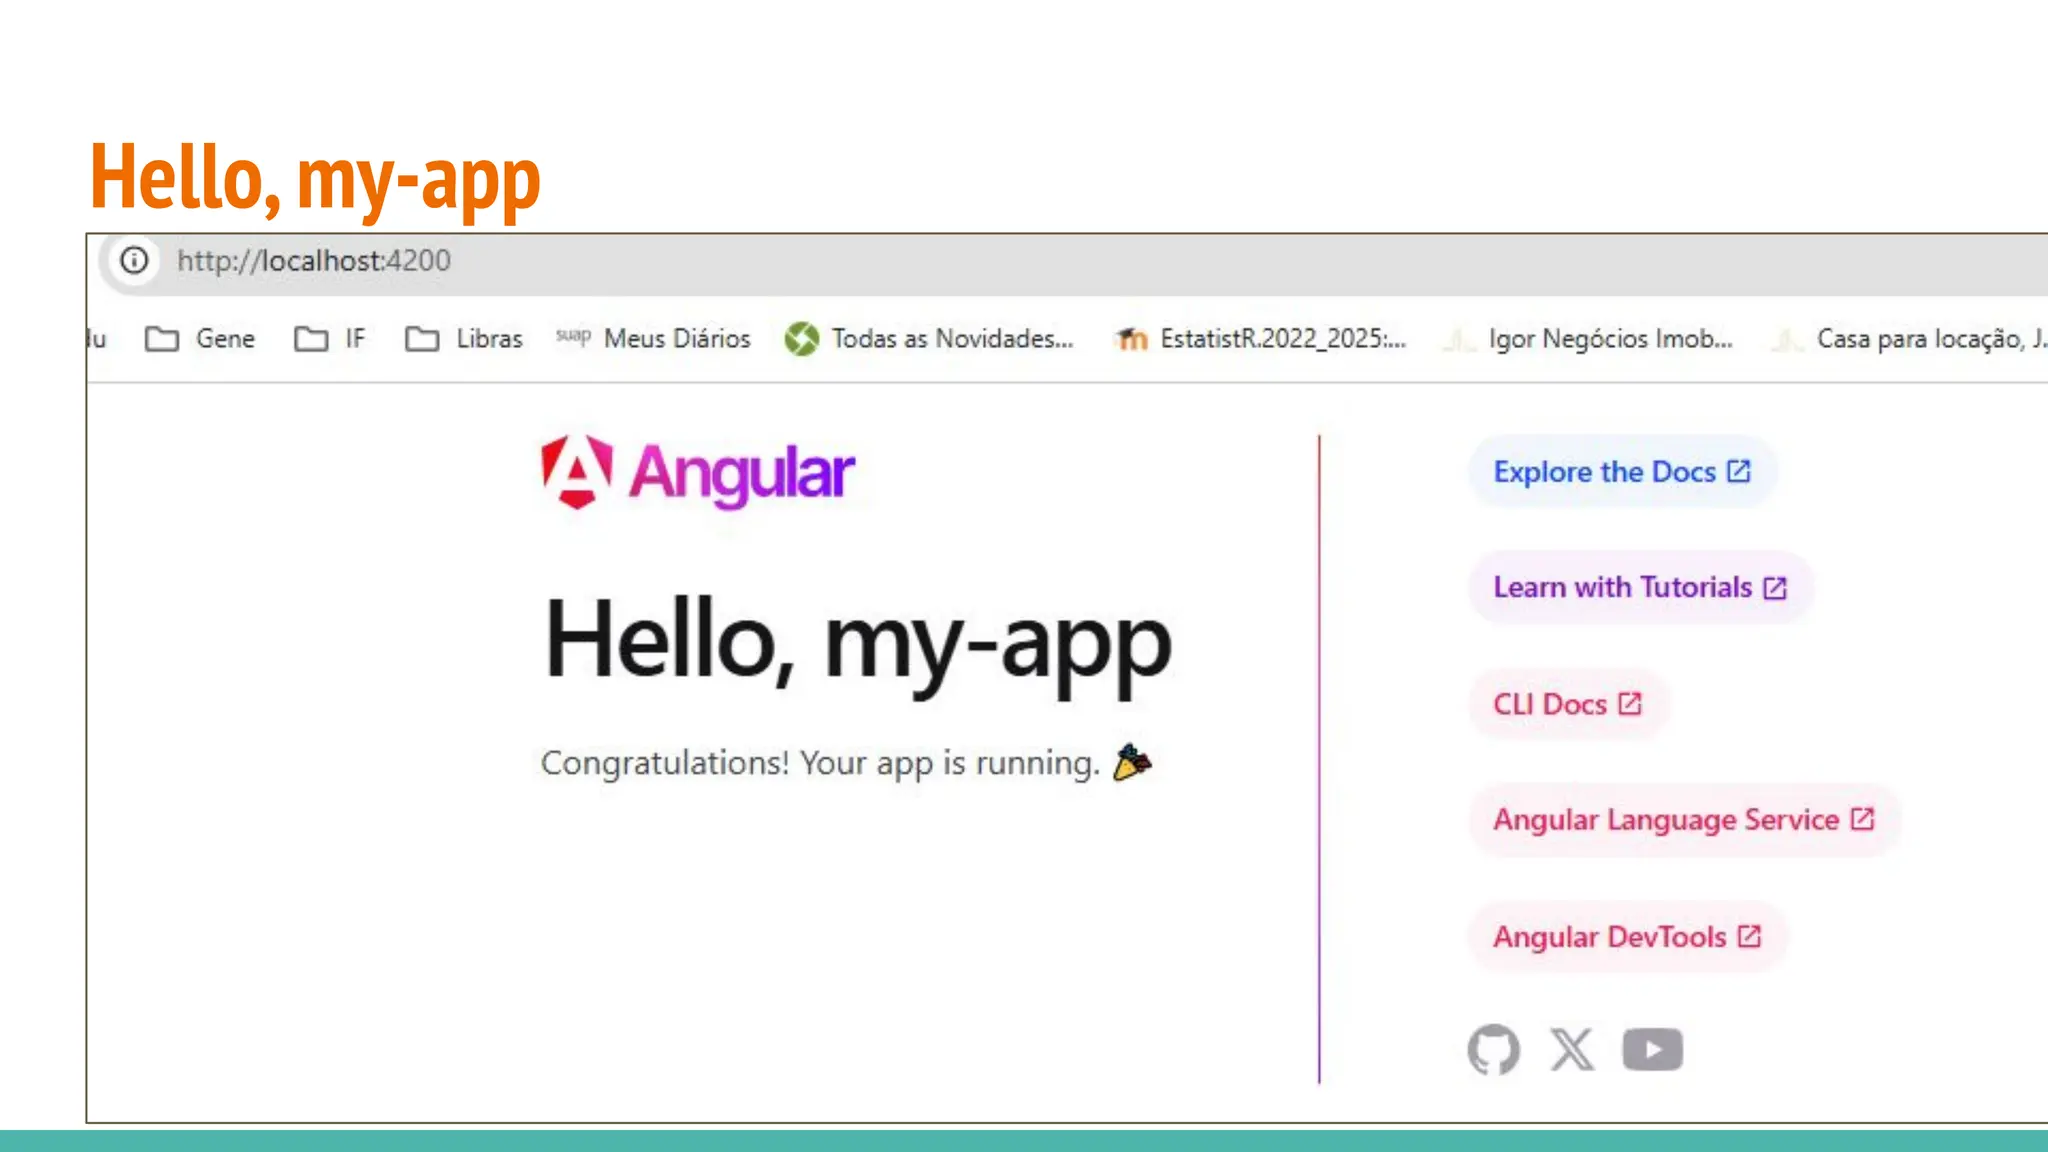Open the EstatistR.2022_2025 bookmark
This screenshot has width=2048, height=1152.
(1261, 339)
